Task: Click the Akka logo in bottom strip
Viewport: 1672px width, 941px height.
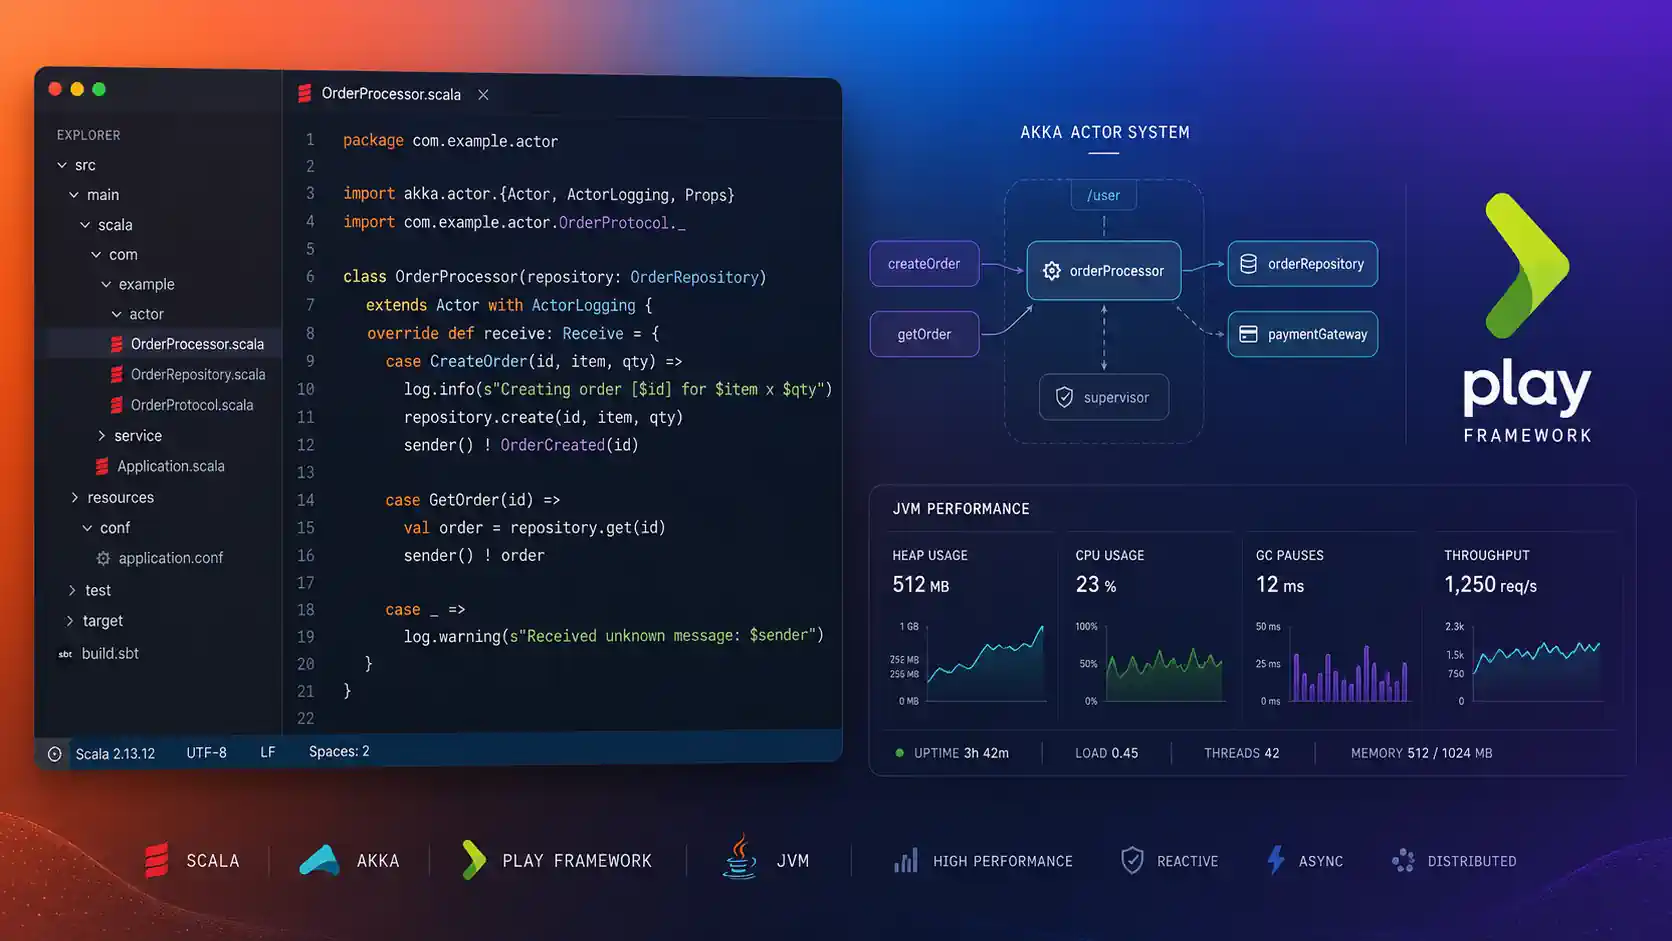Action: 320,860
